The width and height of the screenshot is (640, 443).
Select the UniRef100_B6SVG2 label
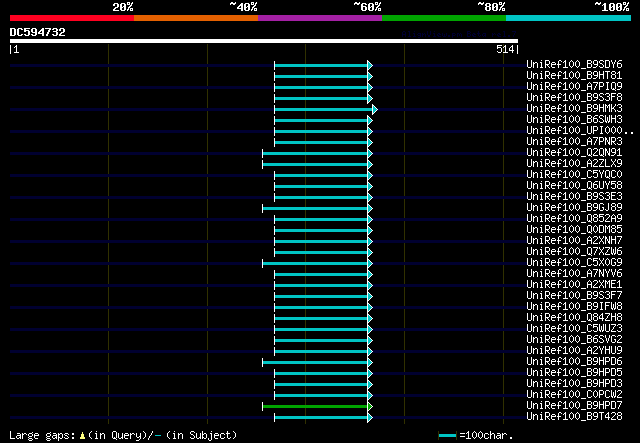coord(574,340)
